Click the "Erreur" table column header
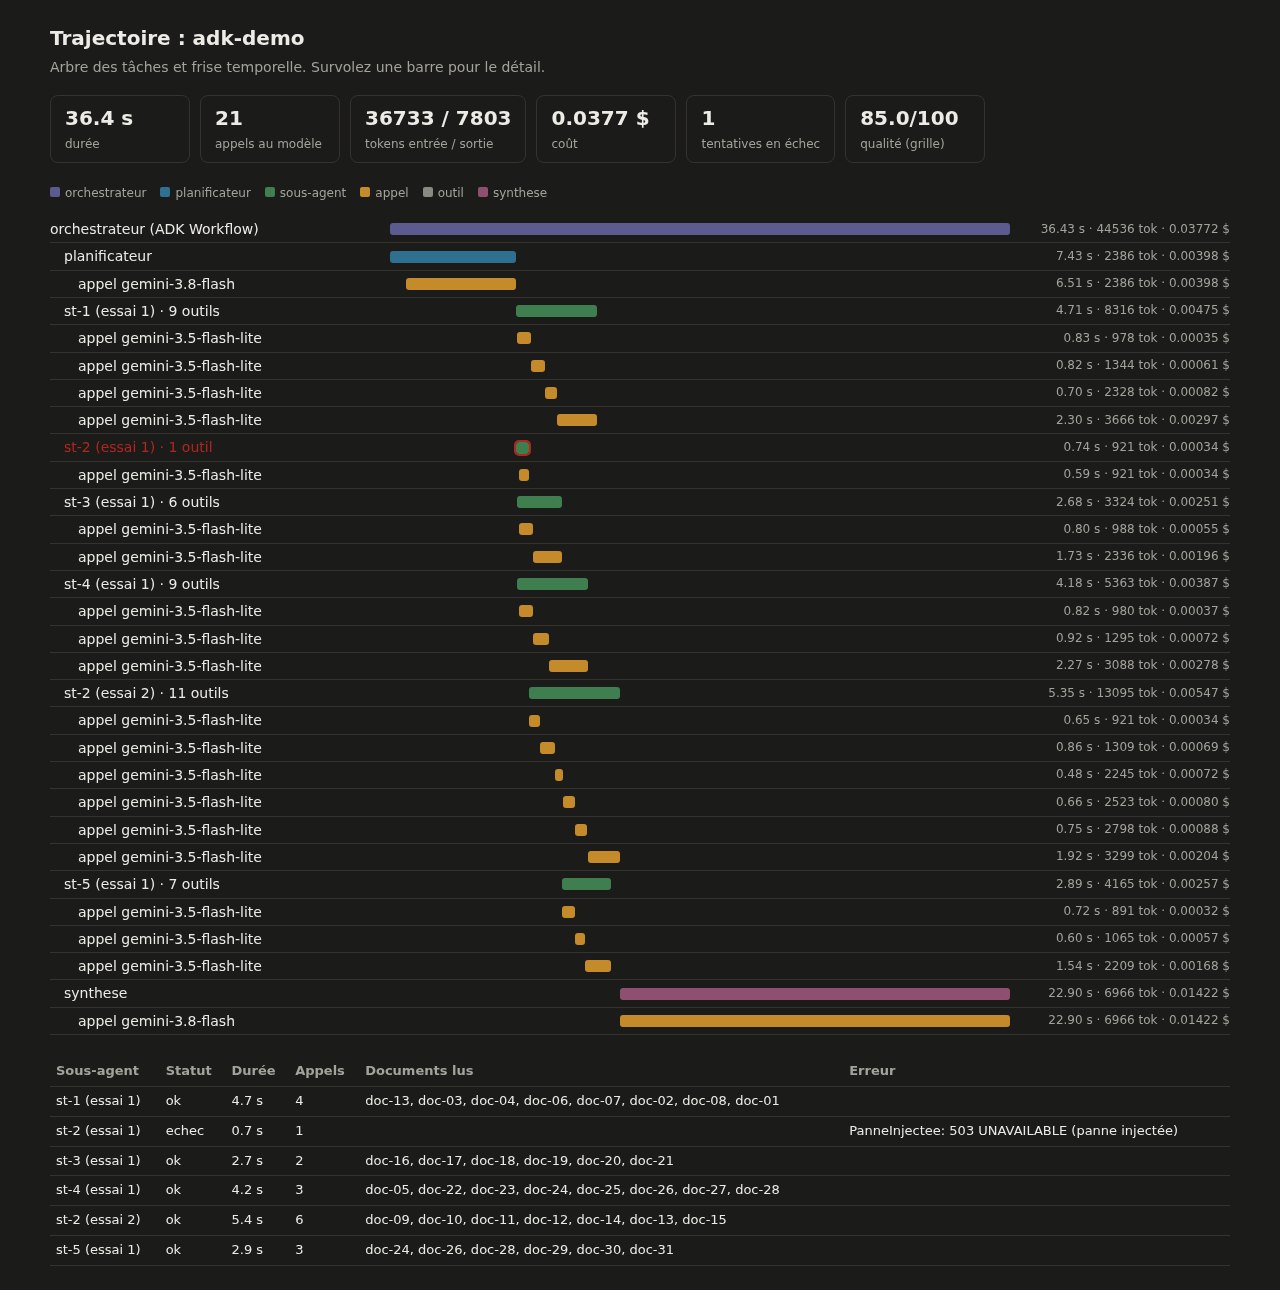 [872, 1071]
